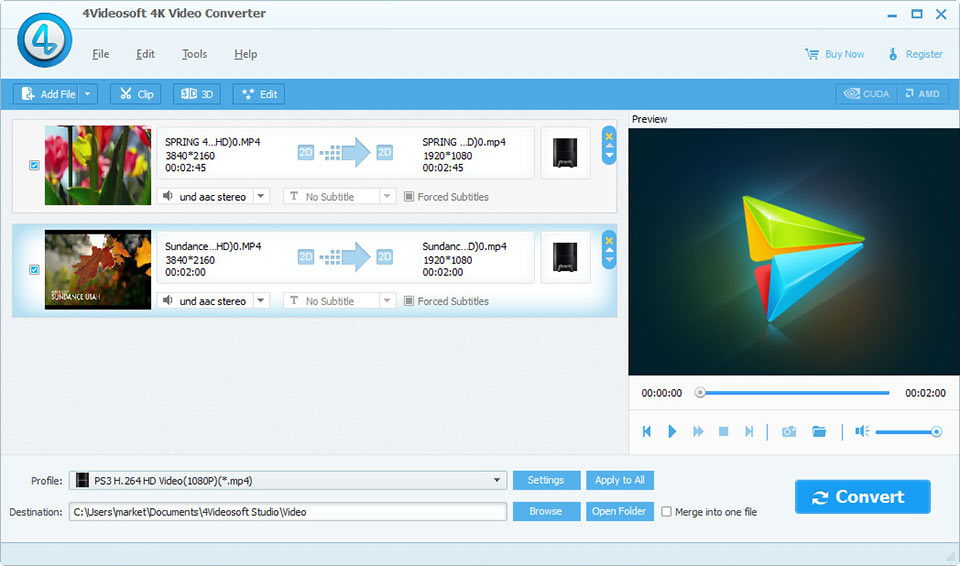Screen dimensions: 960x566
Task: Click the Open Folder button
Action: coord(620,511)
